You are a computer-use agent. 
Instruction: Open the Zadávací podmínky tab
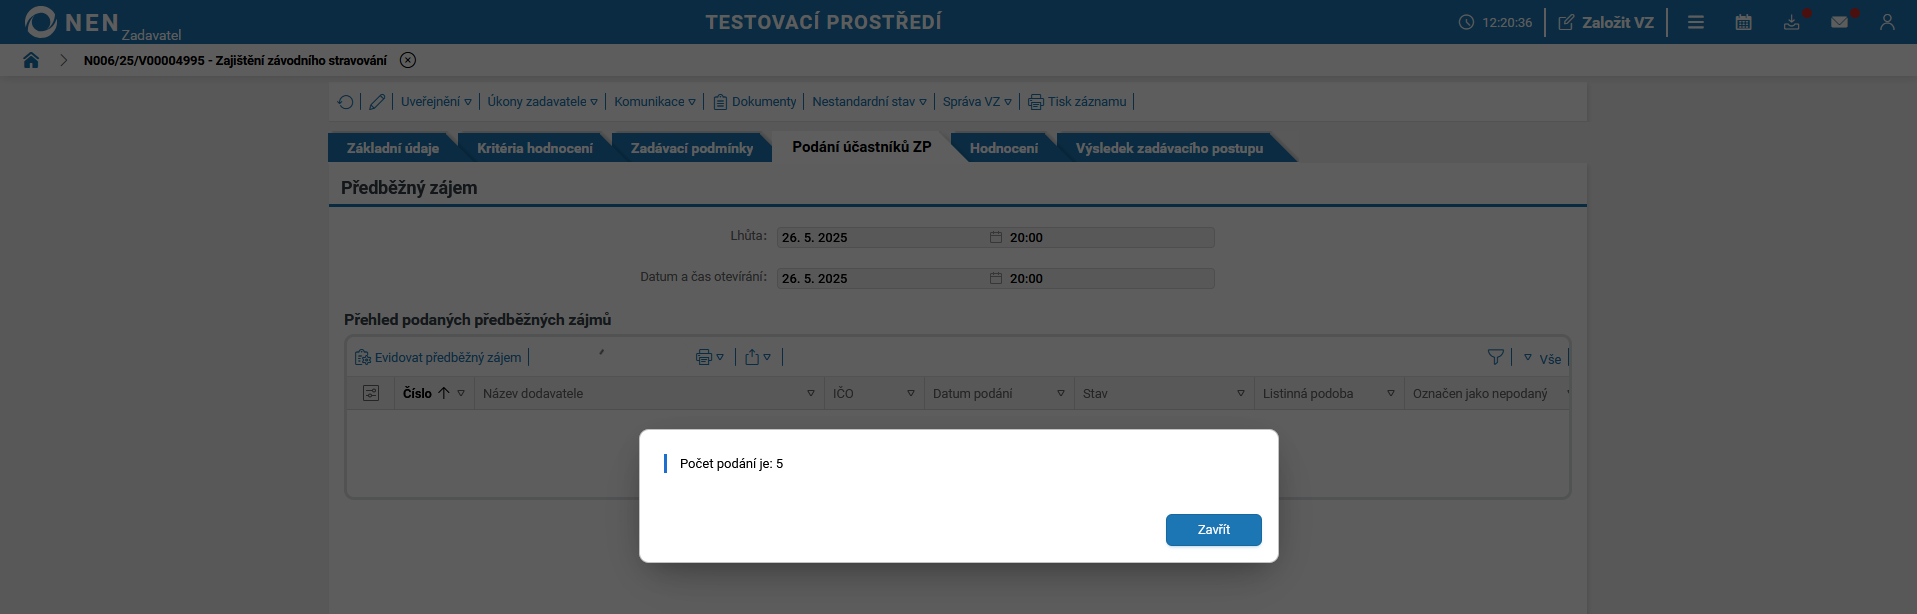pos(692,148)
